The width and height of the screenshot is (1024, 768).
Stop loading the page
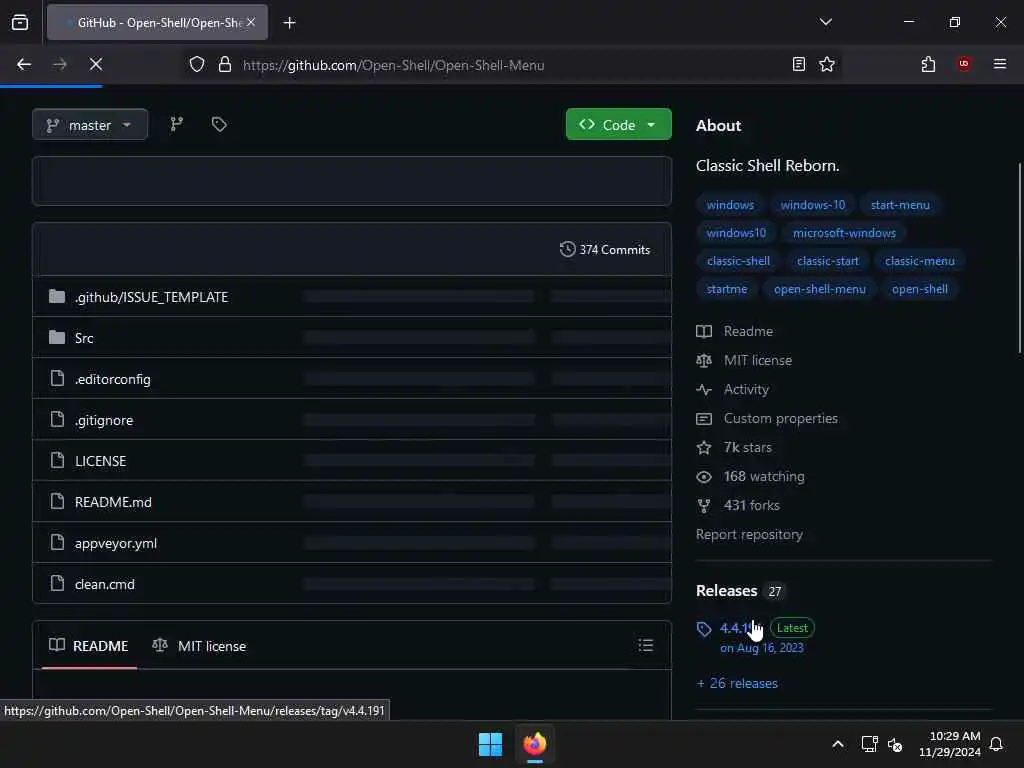click(x=96, y=64)
